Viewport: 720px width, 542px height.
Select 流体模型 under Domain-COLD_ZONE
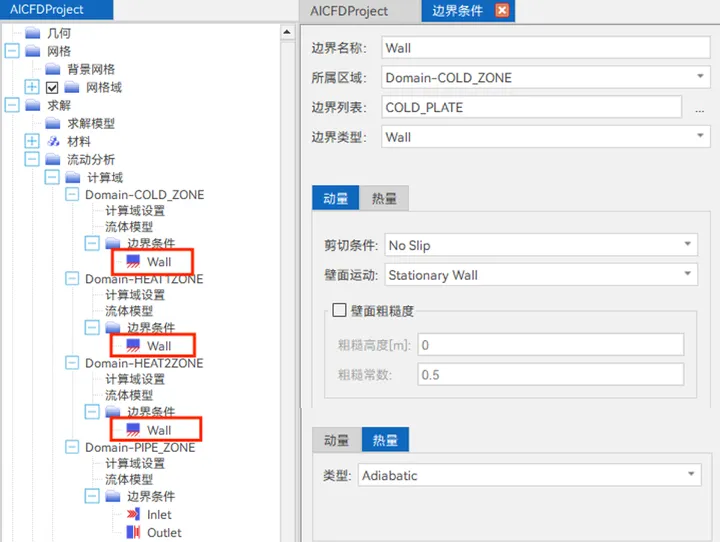[x=129, y=227]
